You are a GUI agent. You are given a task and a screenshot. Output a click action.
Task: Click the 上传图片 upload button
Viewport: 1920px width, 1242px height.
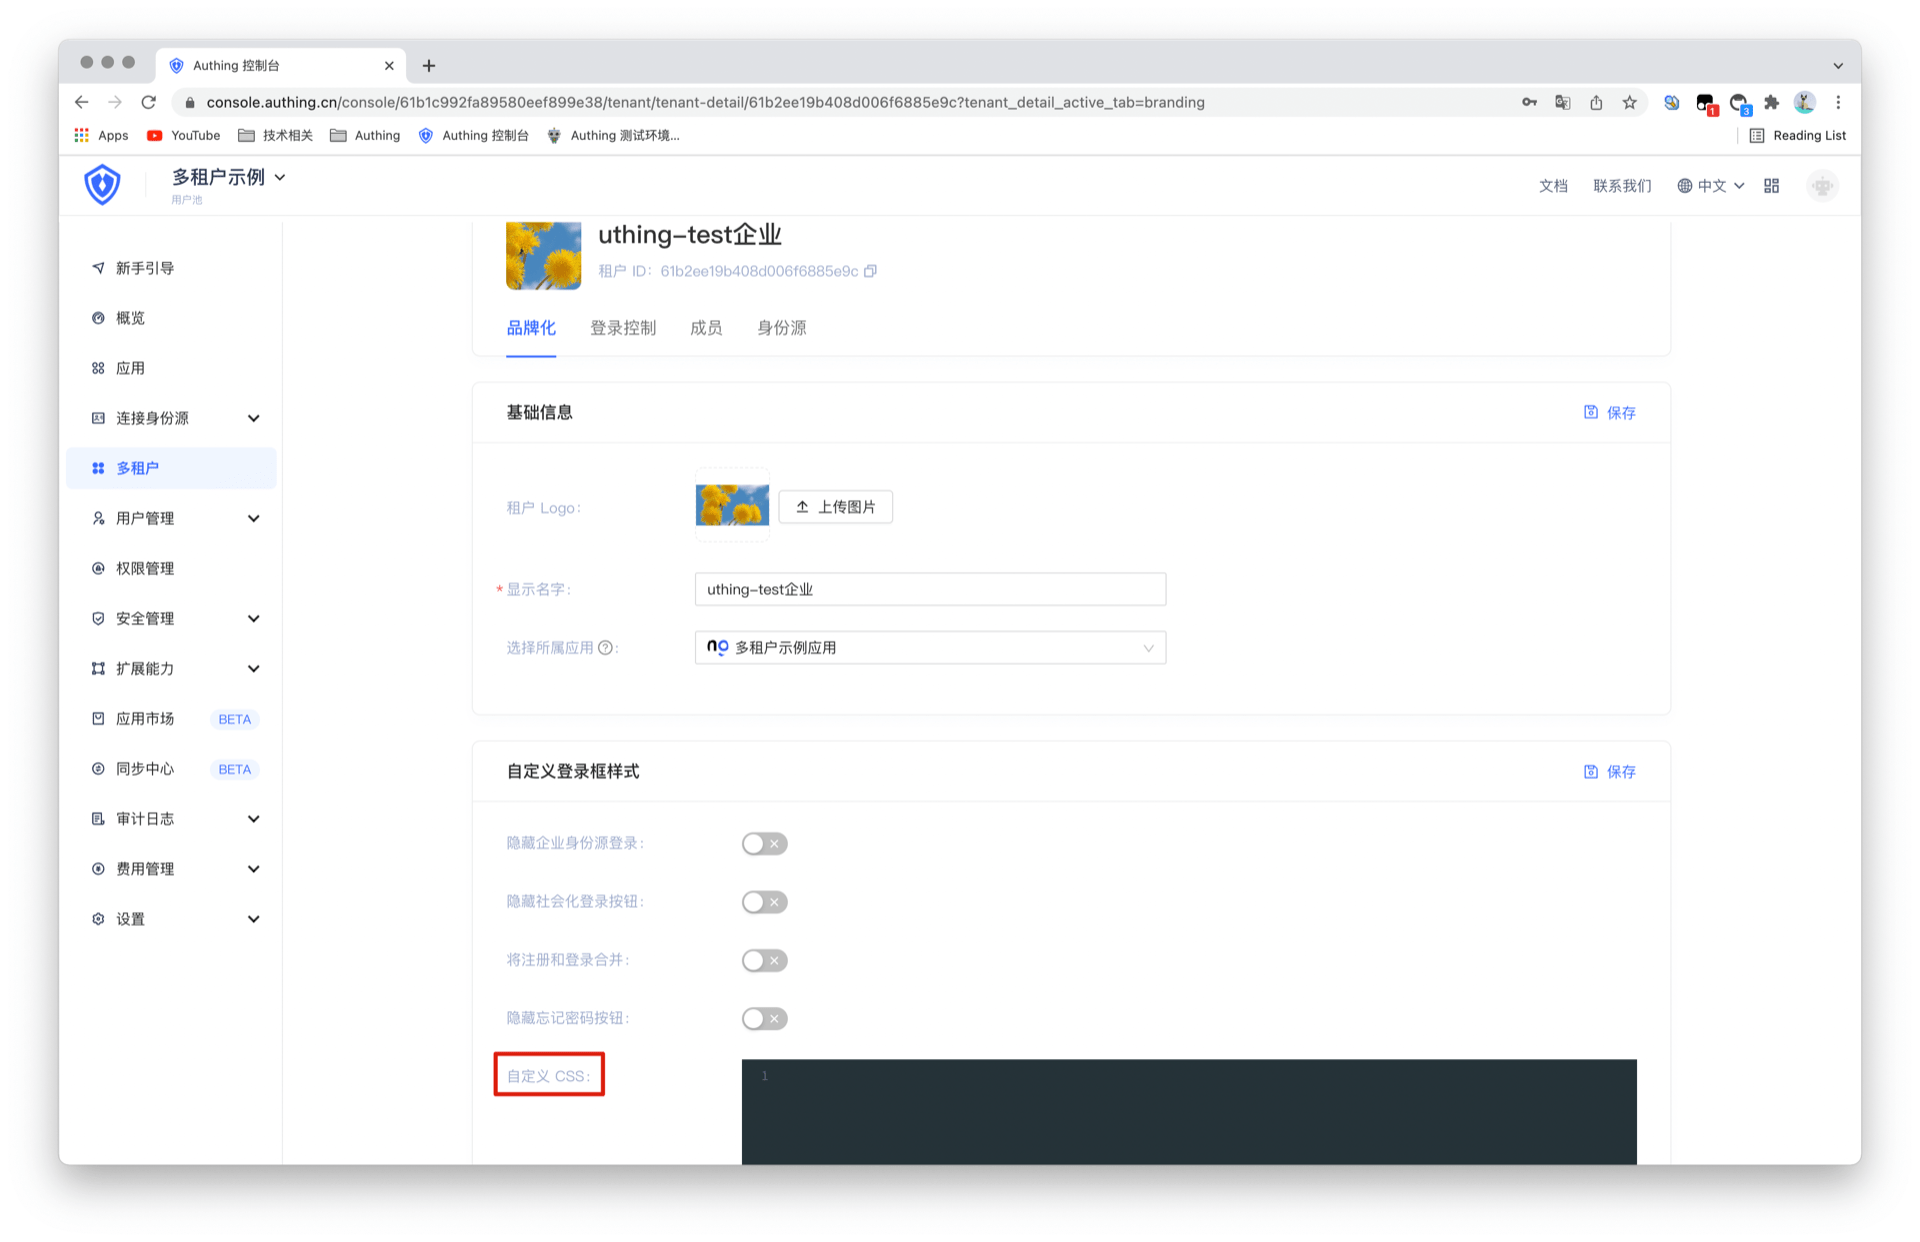[x=835, y=507]
